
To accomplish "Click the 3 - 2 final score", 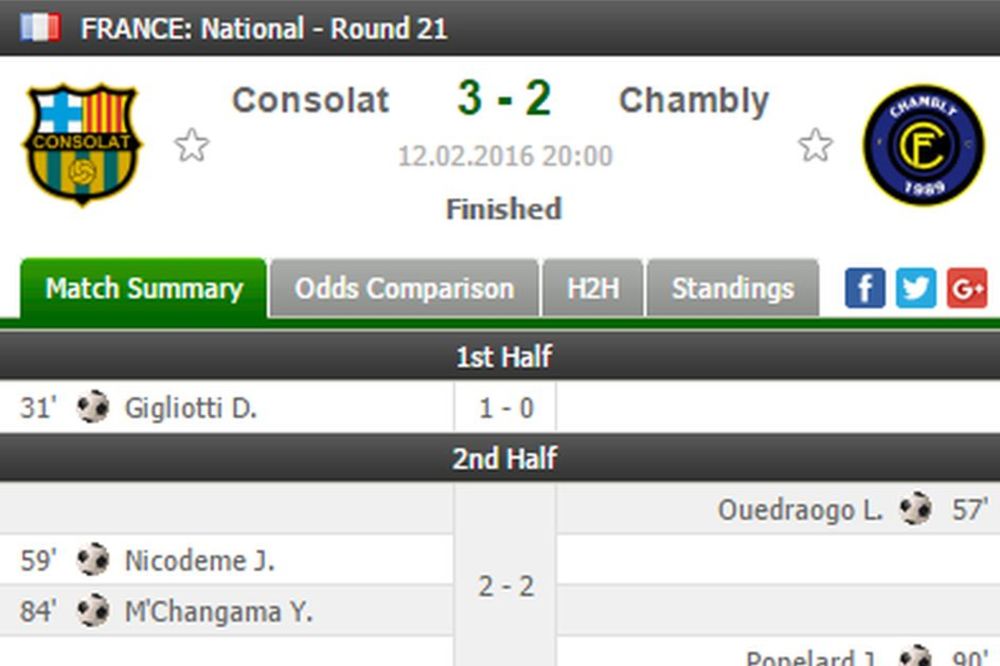I will 504,99.
